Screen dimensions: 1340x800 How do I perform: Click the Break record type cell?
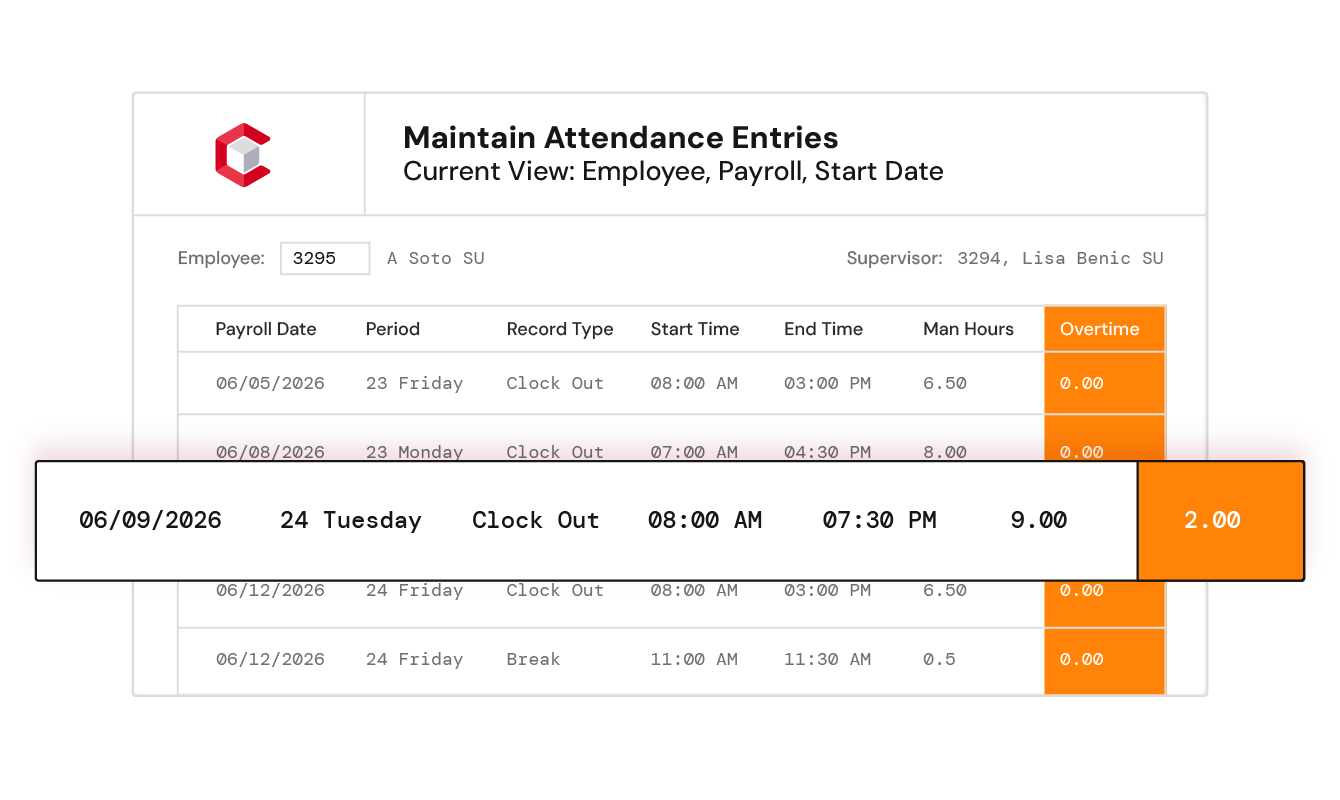pos(533,659)
